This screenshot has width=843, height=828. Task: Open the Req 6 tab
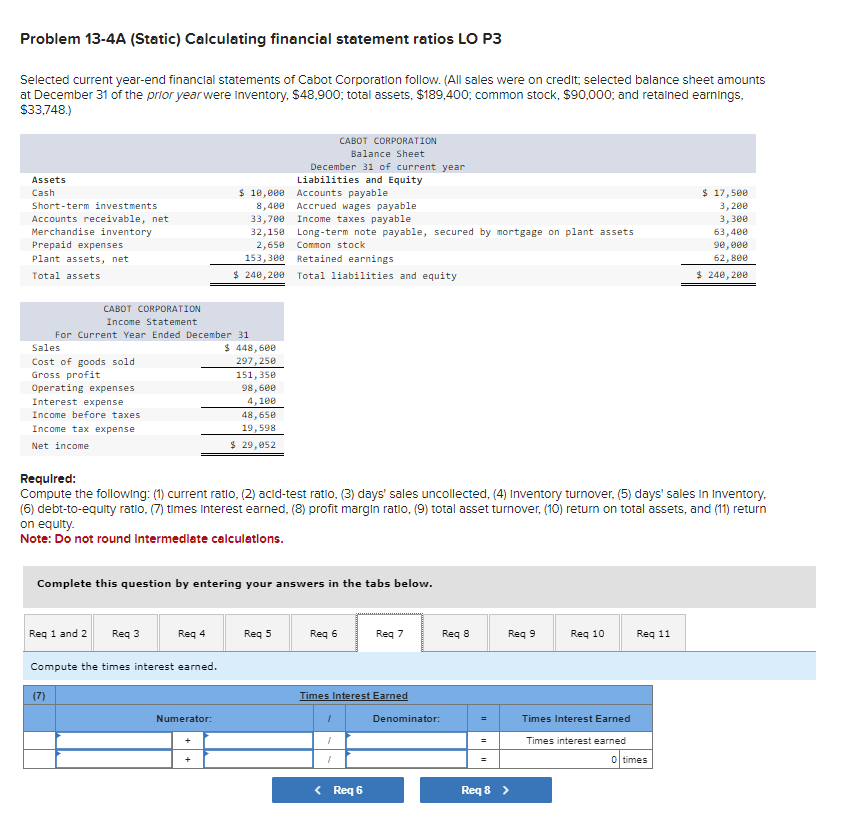click(x=322, y=632)
